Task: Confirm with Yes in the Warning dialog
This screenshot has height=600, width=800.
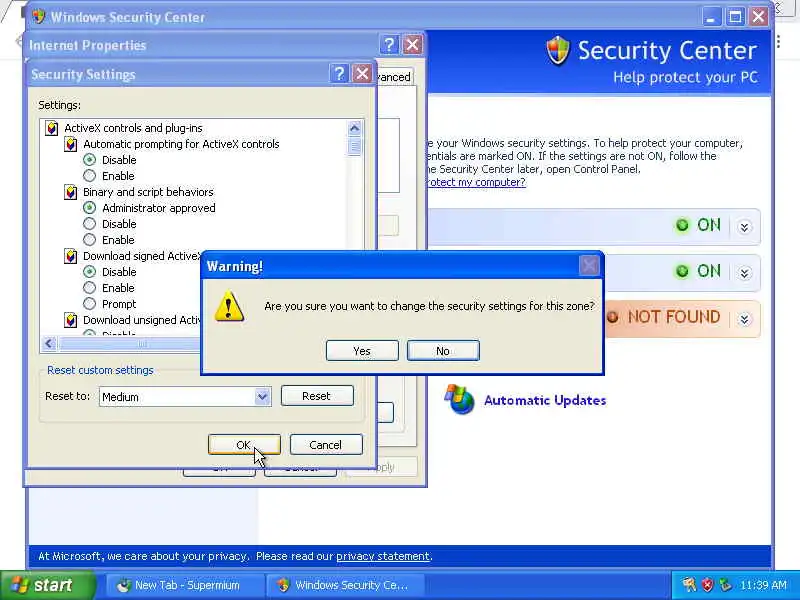Action: pyautogui.click(x=362, y=351)
